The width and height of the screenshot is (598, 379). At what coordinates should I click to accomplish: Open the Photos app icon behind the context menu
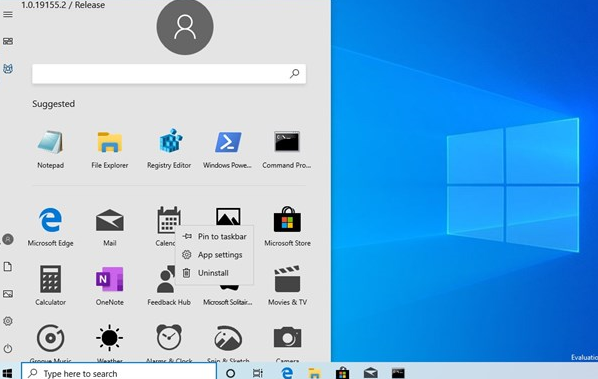click(x=228, y=216)
